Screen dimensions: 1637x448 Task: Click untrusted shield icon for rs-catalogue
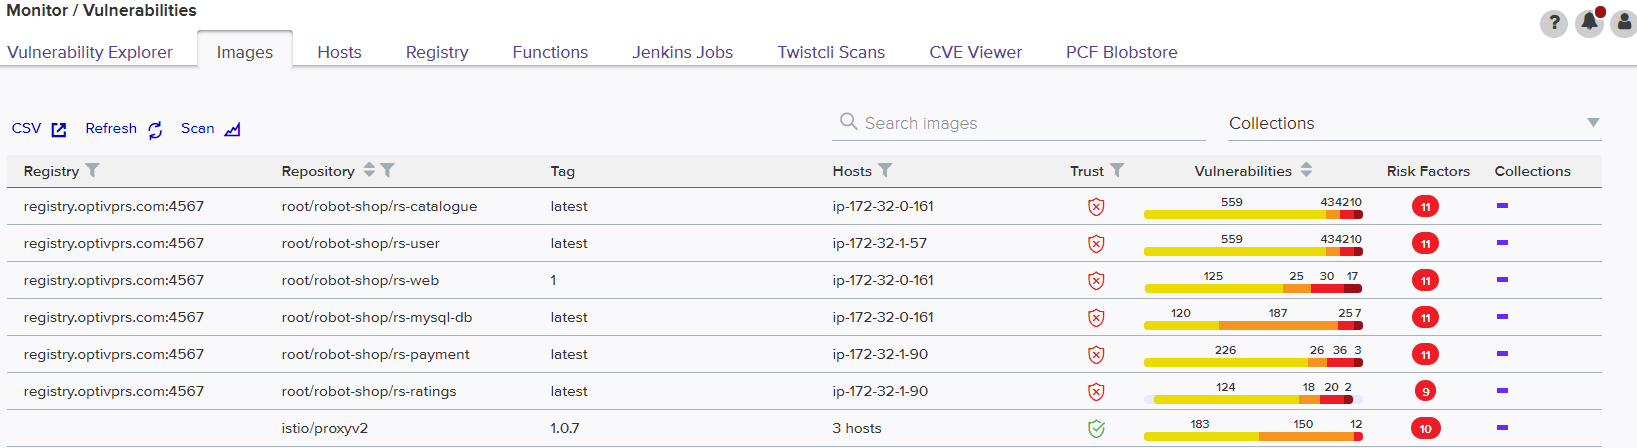1096,207
